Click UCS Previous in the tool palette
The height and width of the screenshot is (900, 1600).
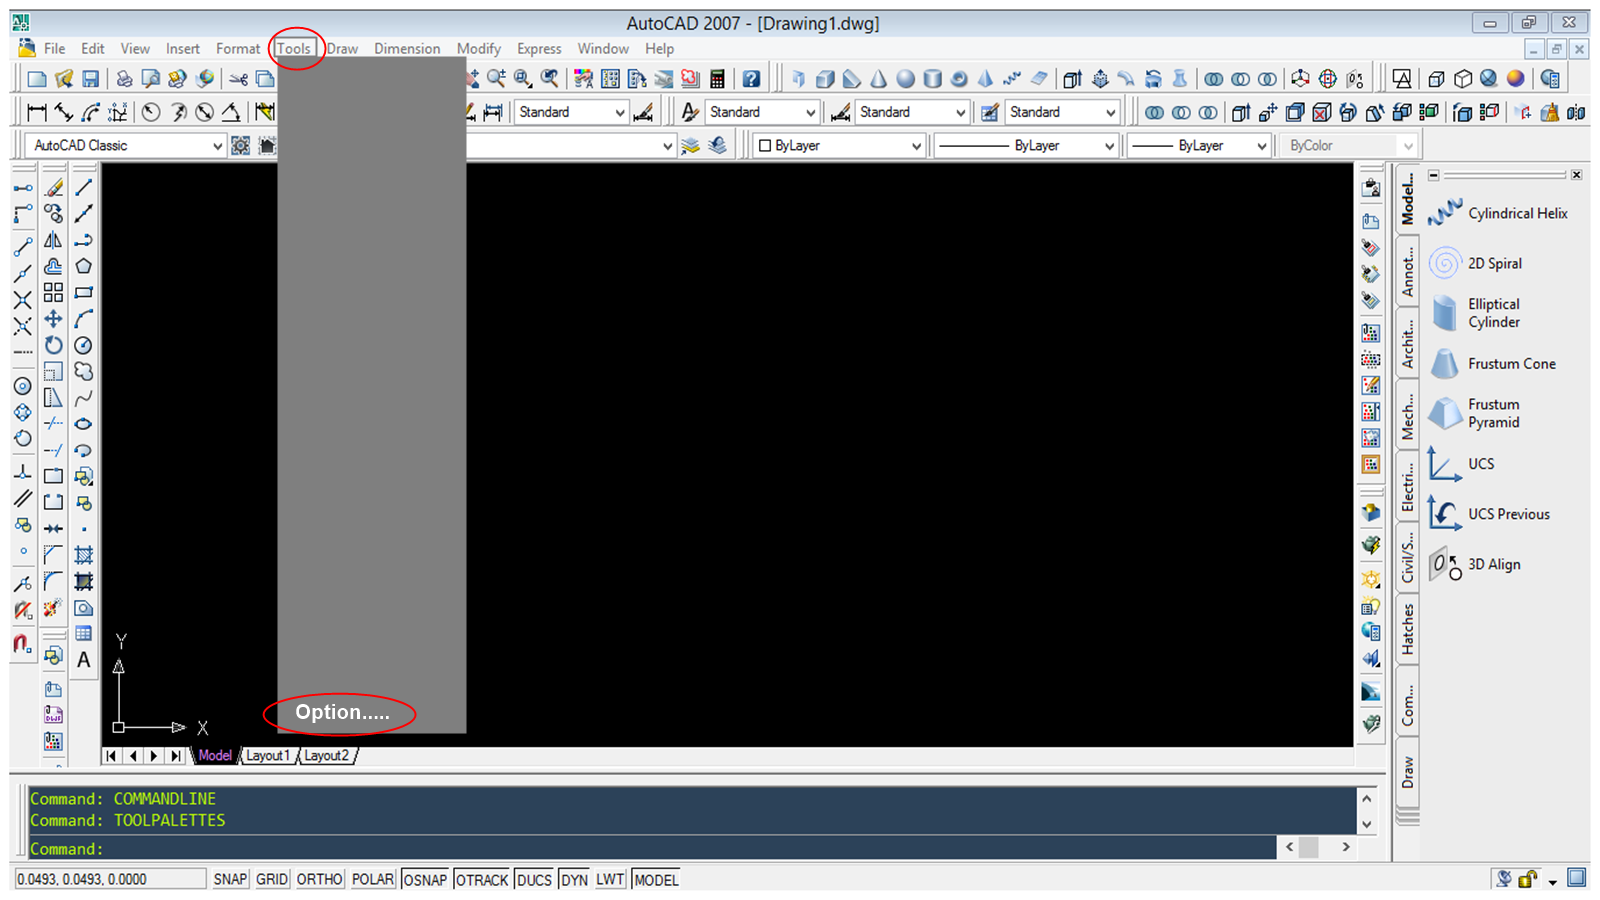tap(1489, 514)
